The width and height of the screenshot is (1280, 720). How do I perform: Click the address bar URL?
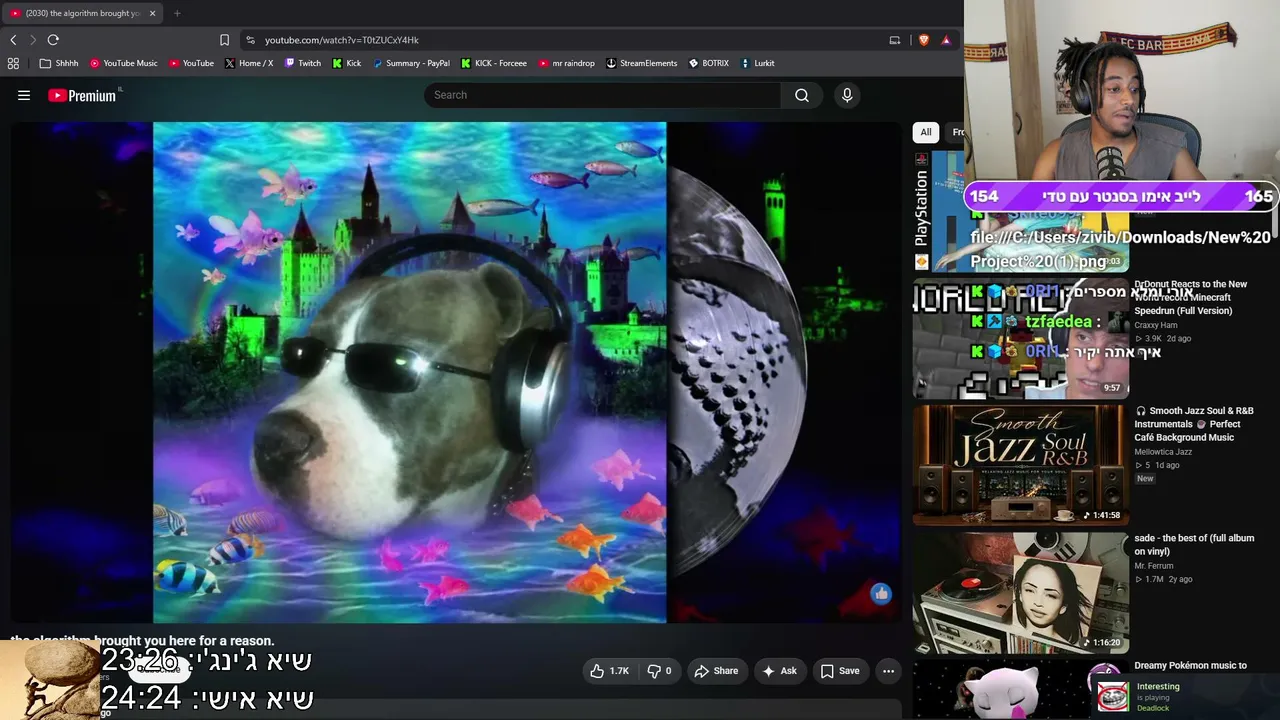click(x=342, y=40)
